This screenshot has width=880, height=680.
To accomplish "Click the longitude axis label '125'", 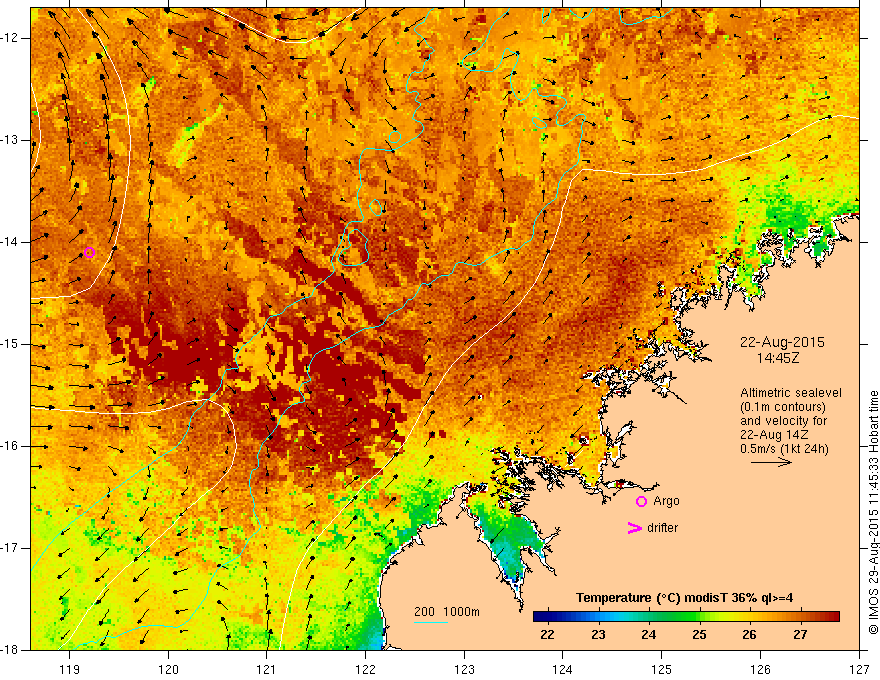I will point(662,669).
